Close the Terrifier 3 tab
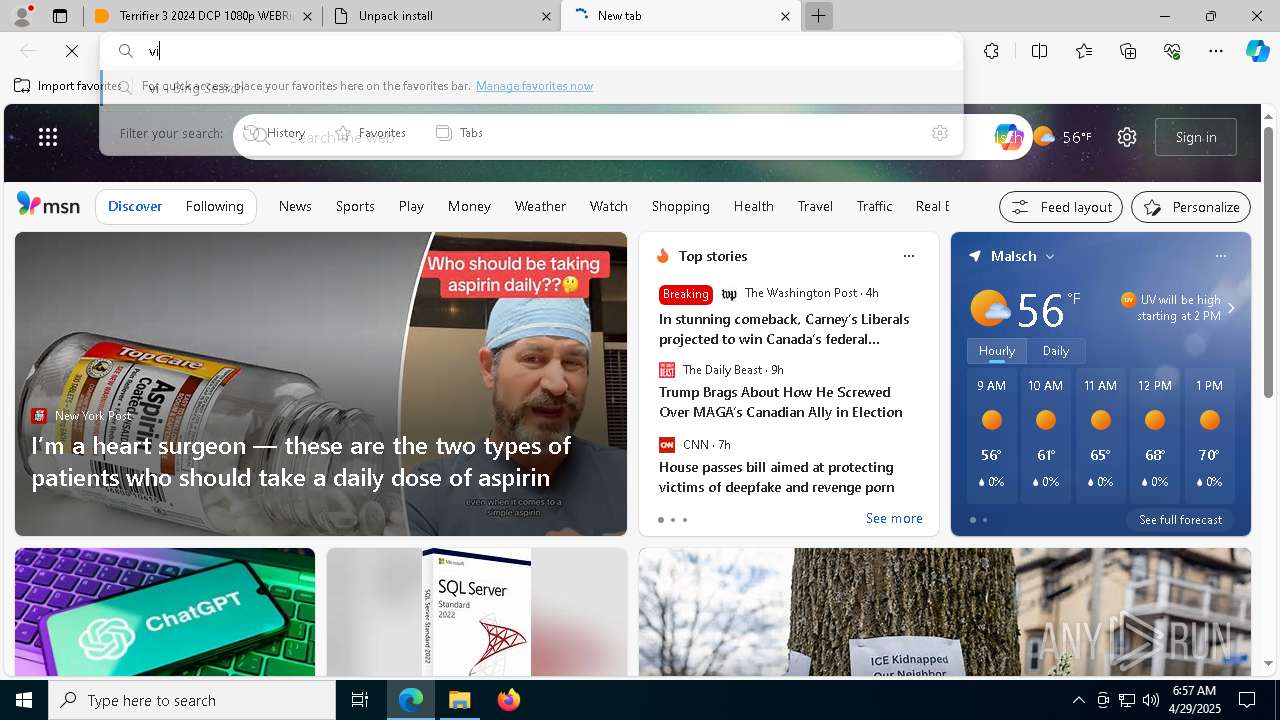The width and height of the screenshot is (1280, 720). pos(307,16)
